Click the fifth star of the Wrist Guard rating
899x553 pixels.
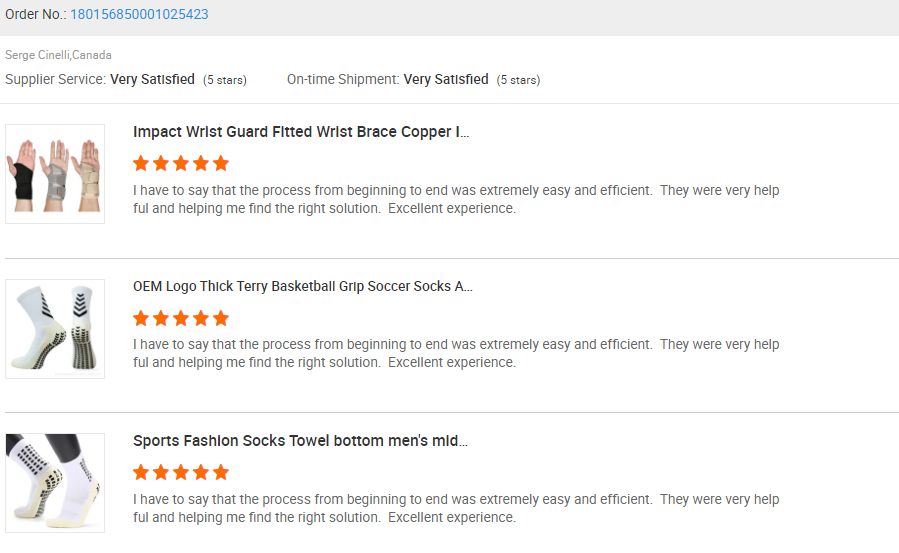pyautogui.click(x=221, y=164)
